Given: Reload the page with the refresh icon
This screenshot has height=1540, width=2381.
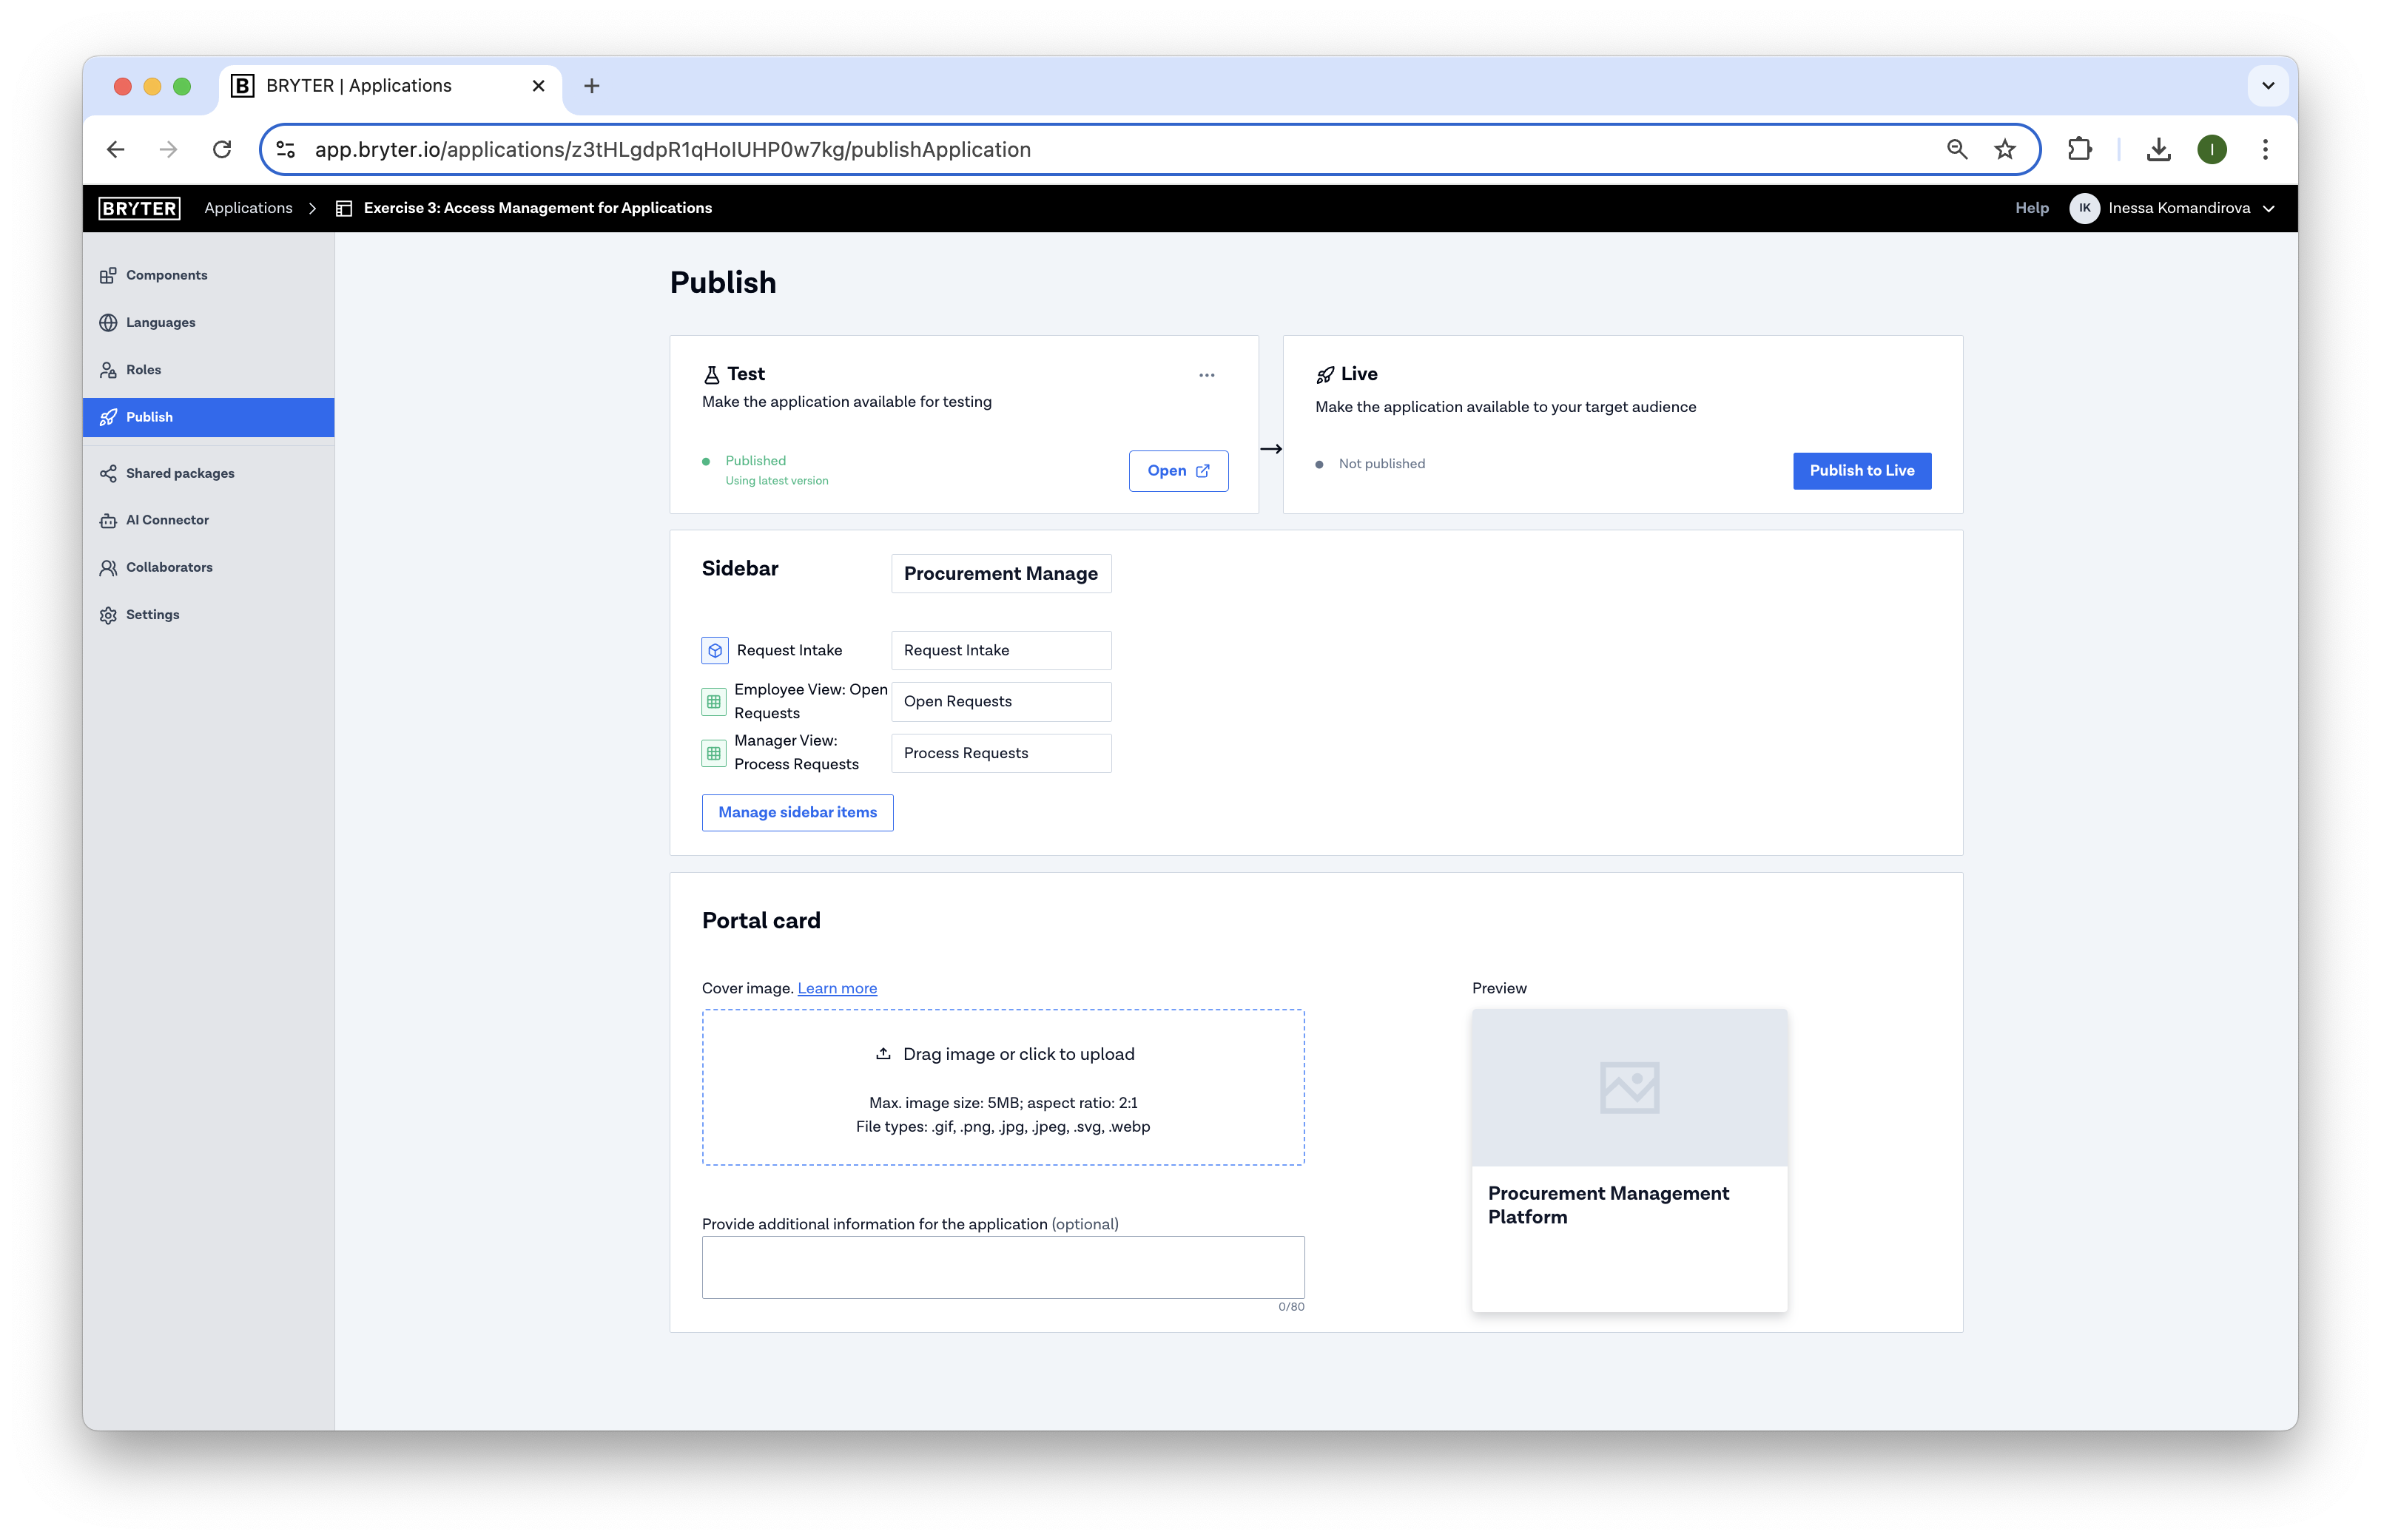Looking at the screenshot, I should [x=222, y=149].
